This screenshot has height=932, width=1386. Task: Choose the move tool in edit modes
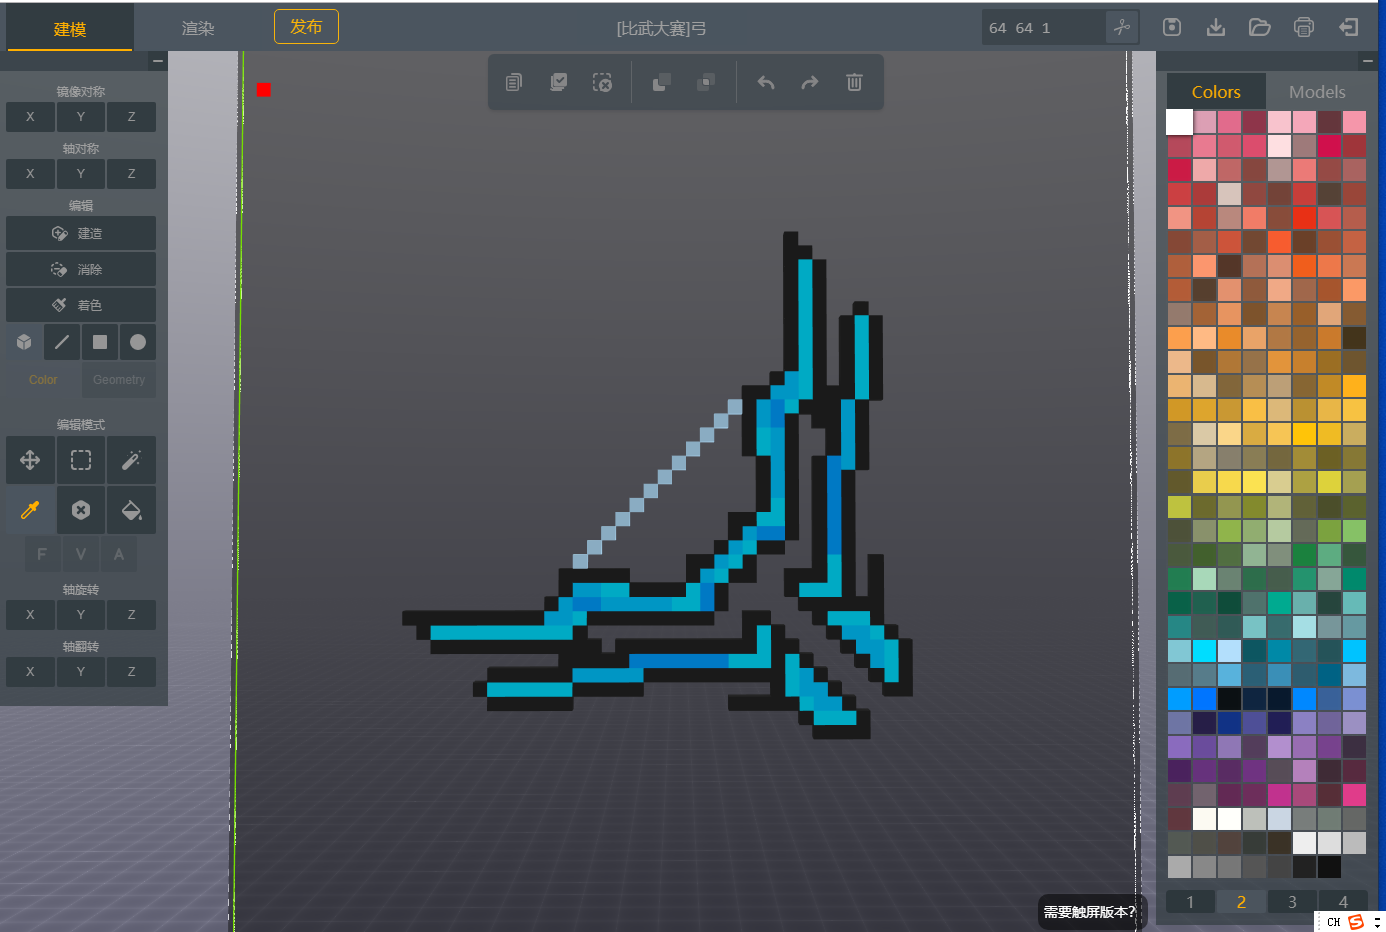click(x=30, y=460)
